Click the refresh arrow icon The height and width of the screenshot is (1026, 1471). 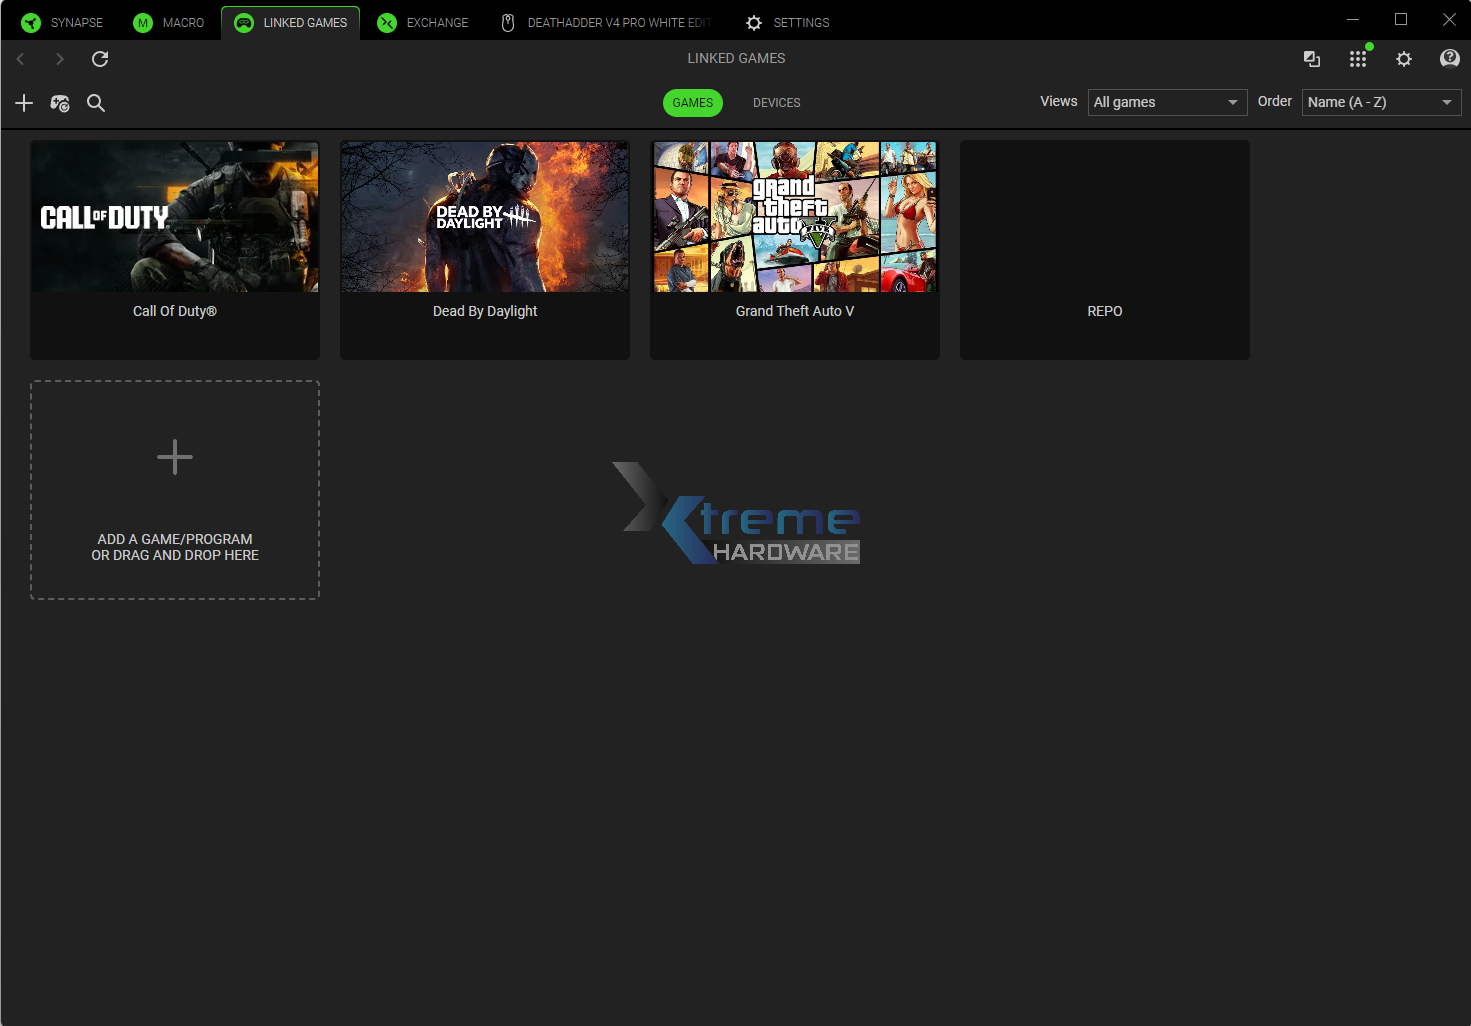[x=100, y=59]
